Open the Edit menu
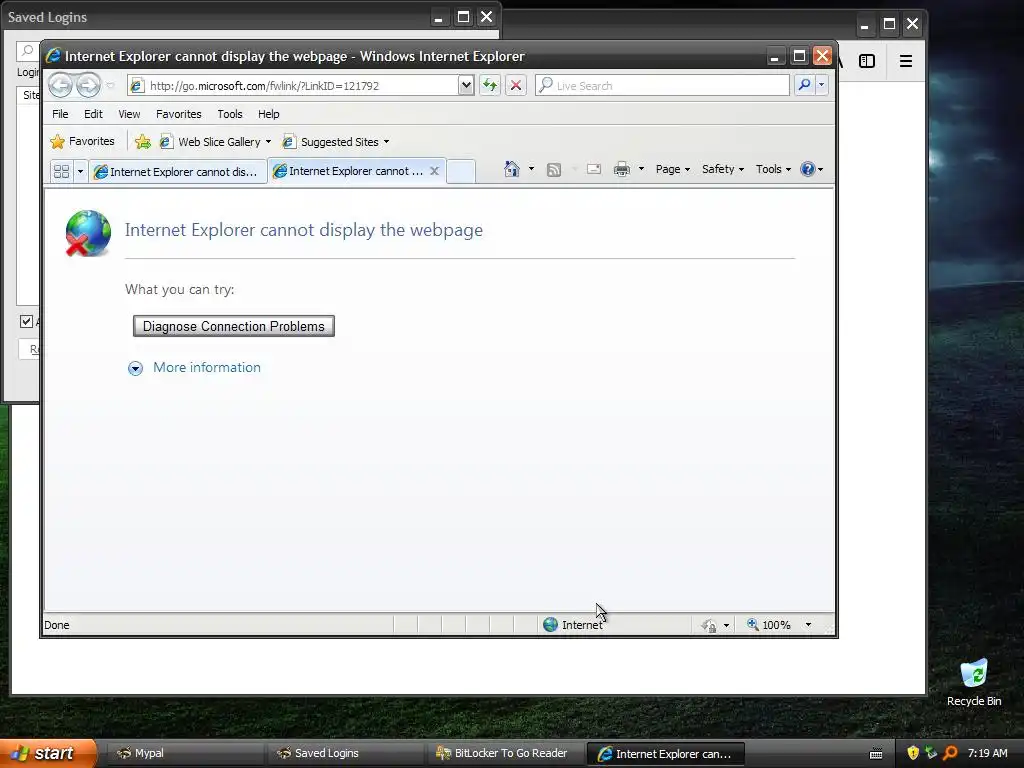The image size is (1024, 768). 93,114
